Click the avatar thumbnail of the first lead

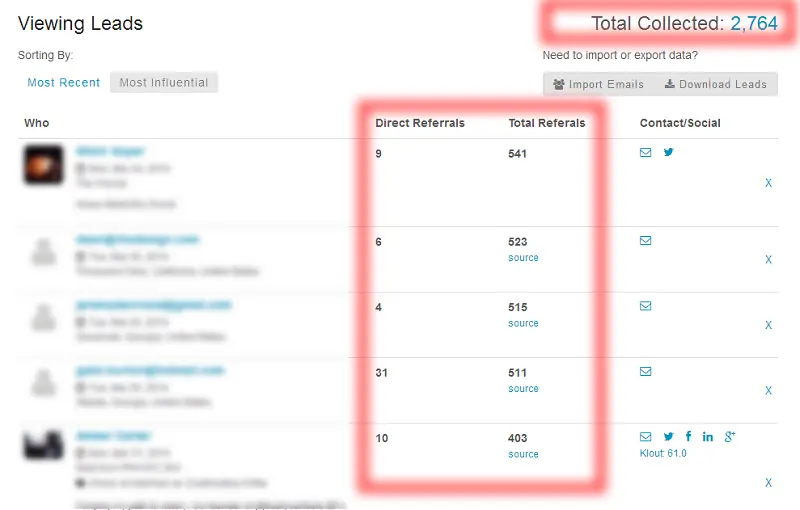click(43, 165)
